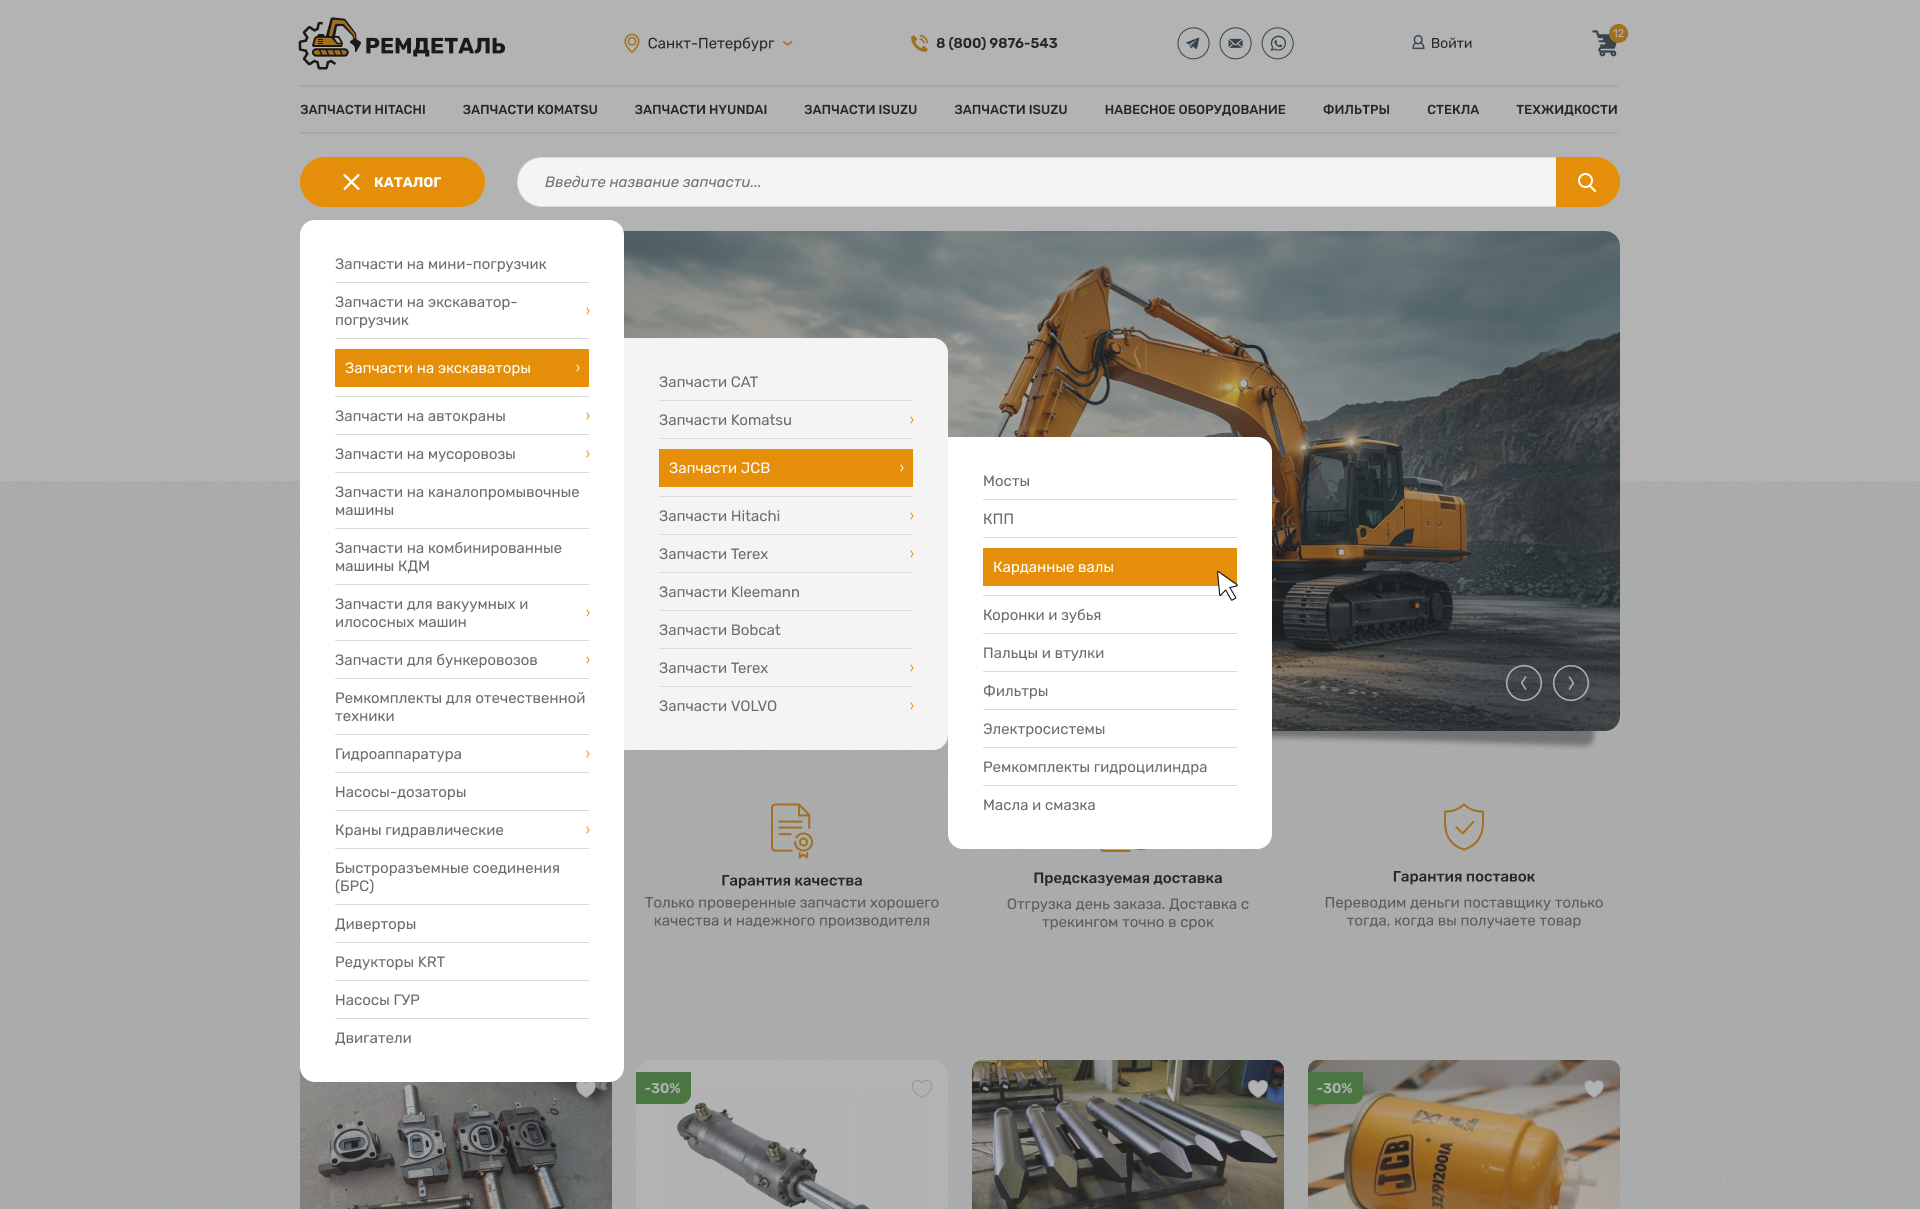Open the Telegram contact icon
The image size is (1920, 1209).
click(1193, 43)
